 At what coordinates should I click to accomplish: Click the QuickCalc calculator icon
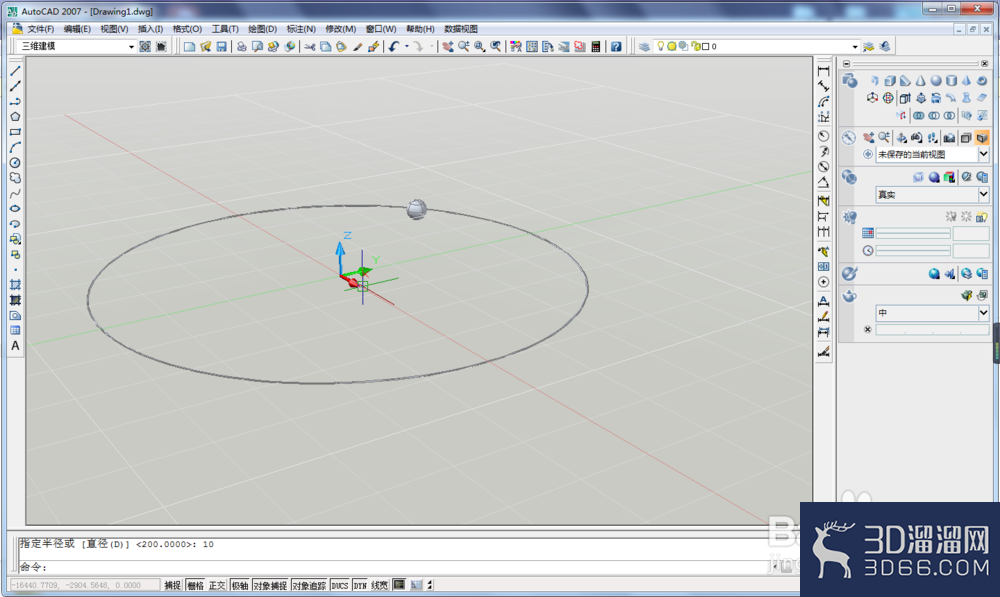click(596, 47)
